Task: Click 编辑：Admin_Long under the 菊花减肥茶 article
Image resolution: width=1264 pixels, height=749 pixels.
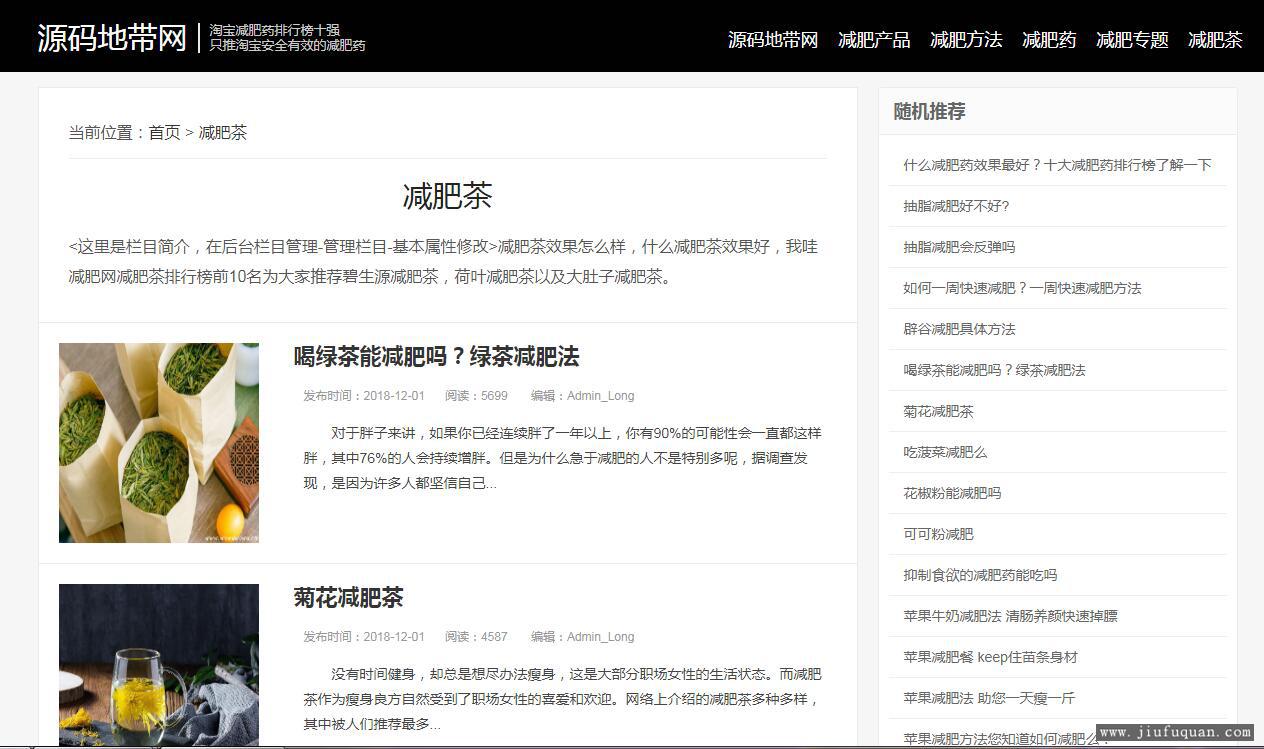Action: (x=582, y=637)
